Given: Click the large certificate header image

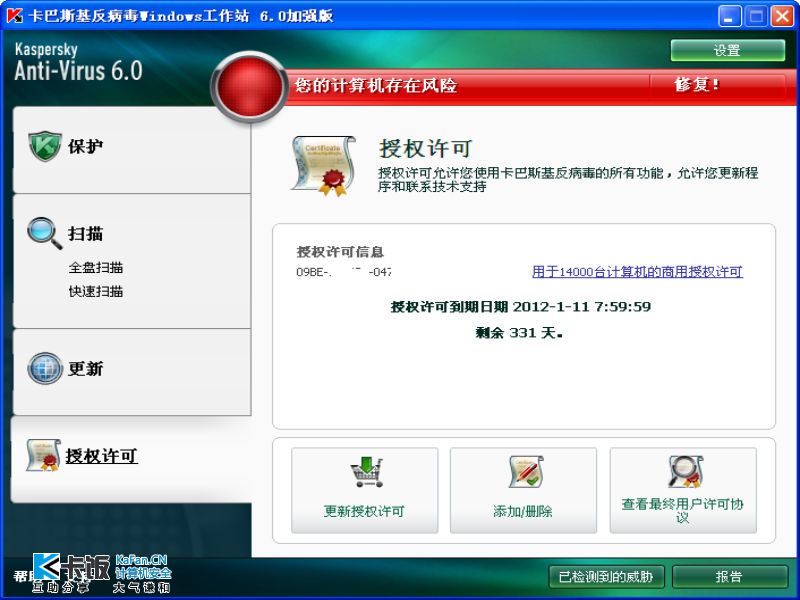Looking at the screenshot, I should click(323, 166).
